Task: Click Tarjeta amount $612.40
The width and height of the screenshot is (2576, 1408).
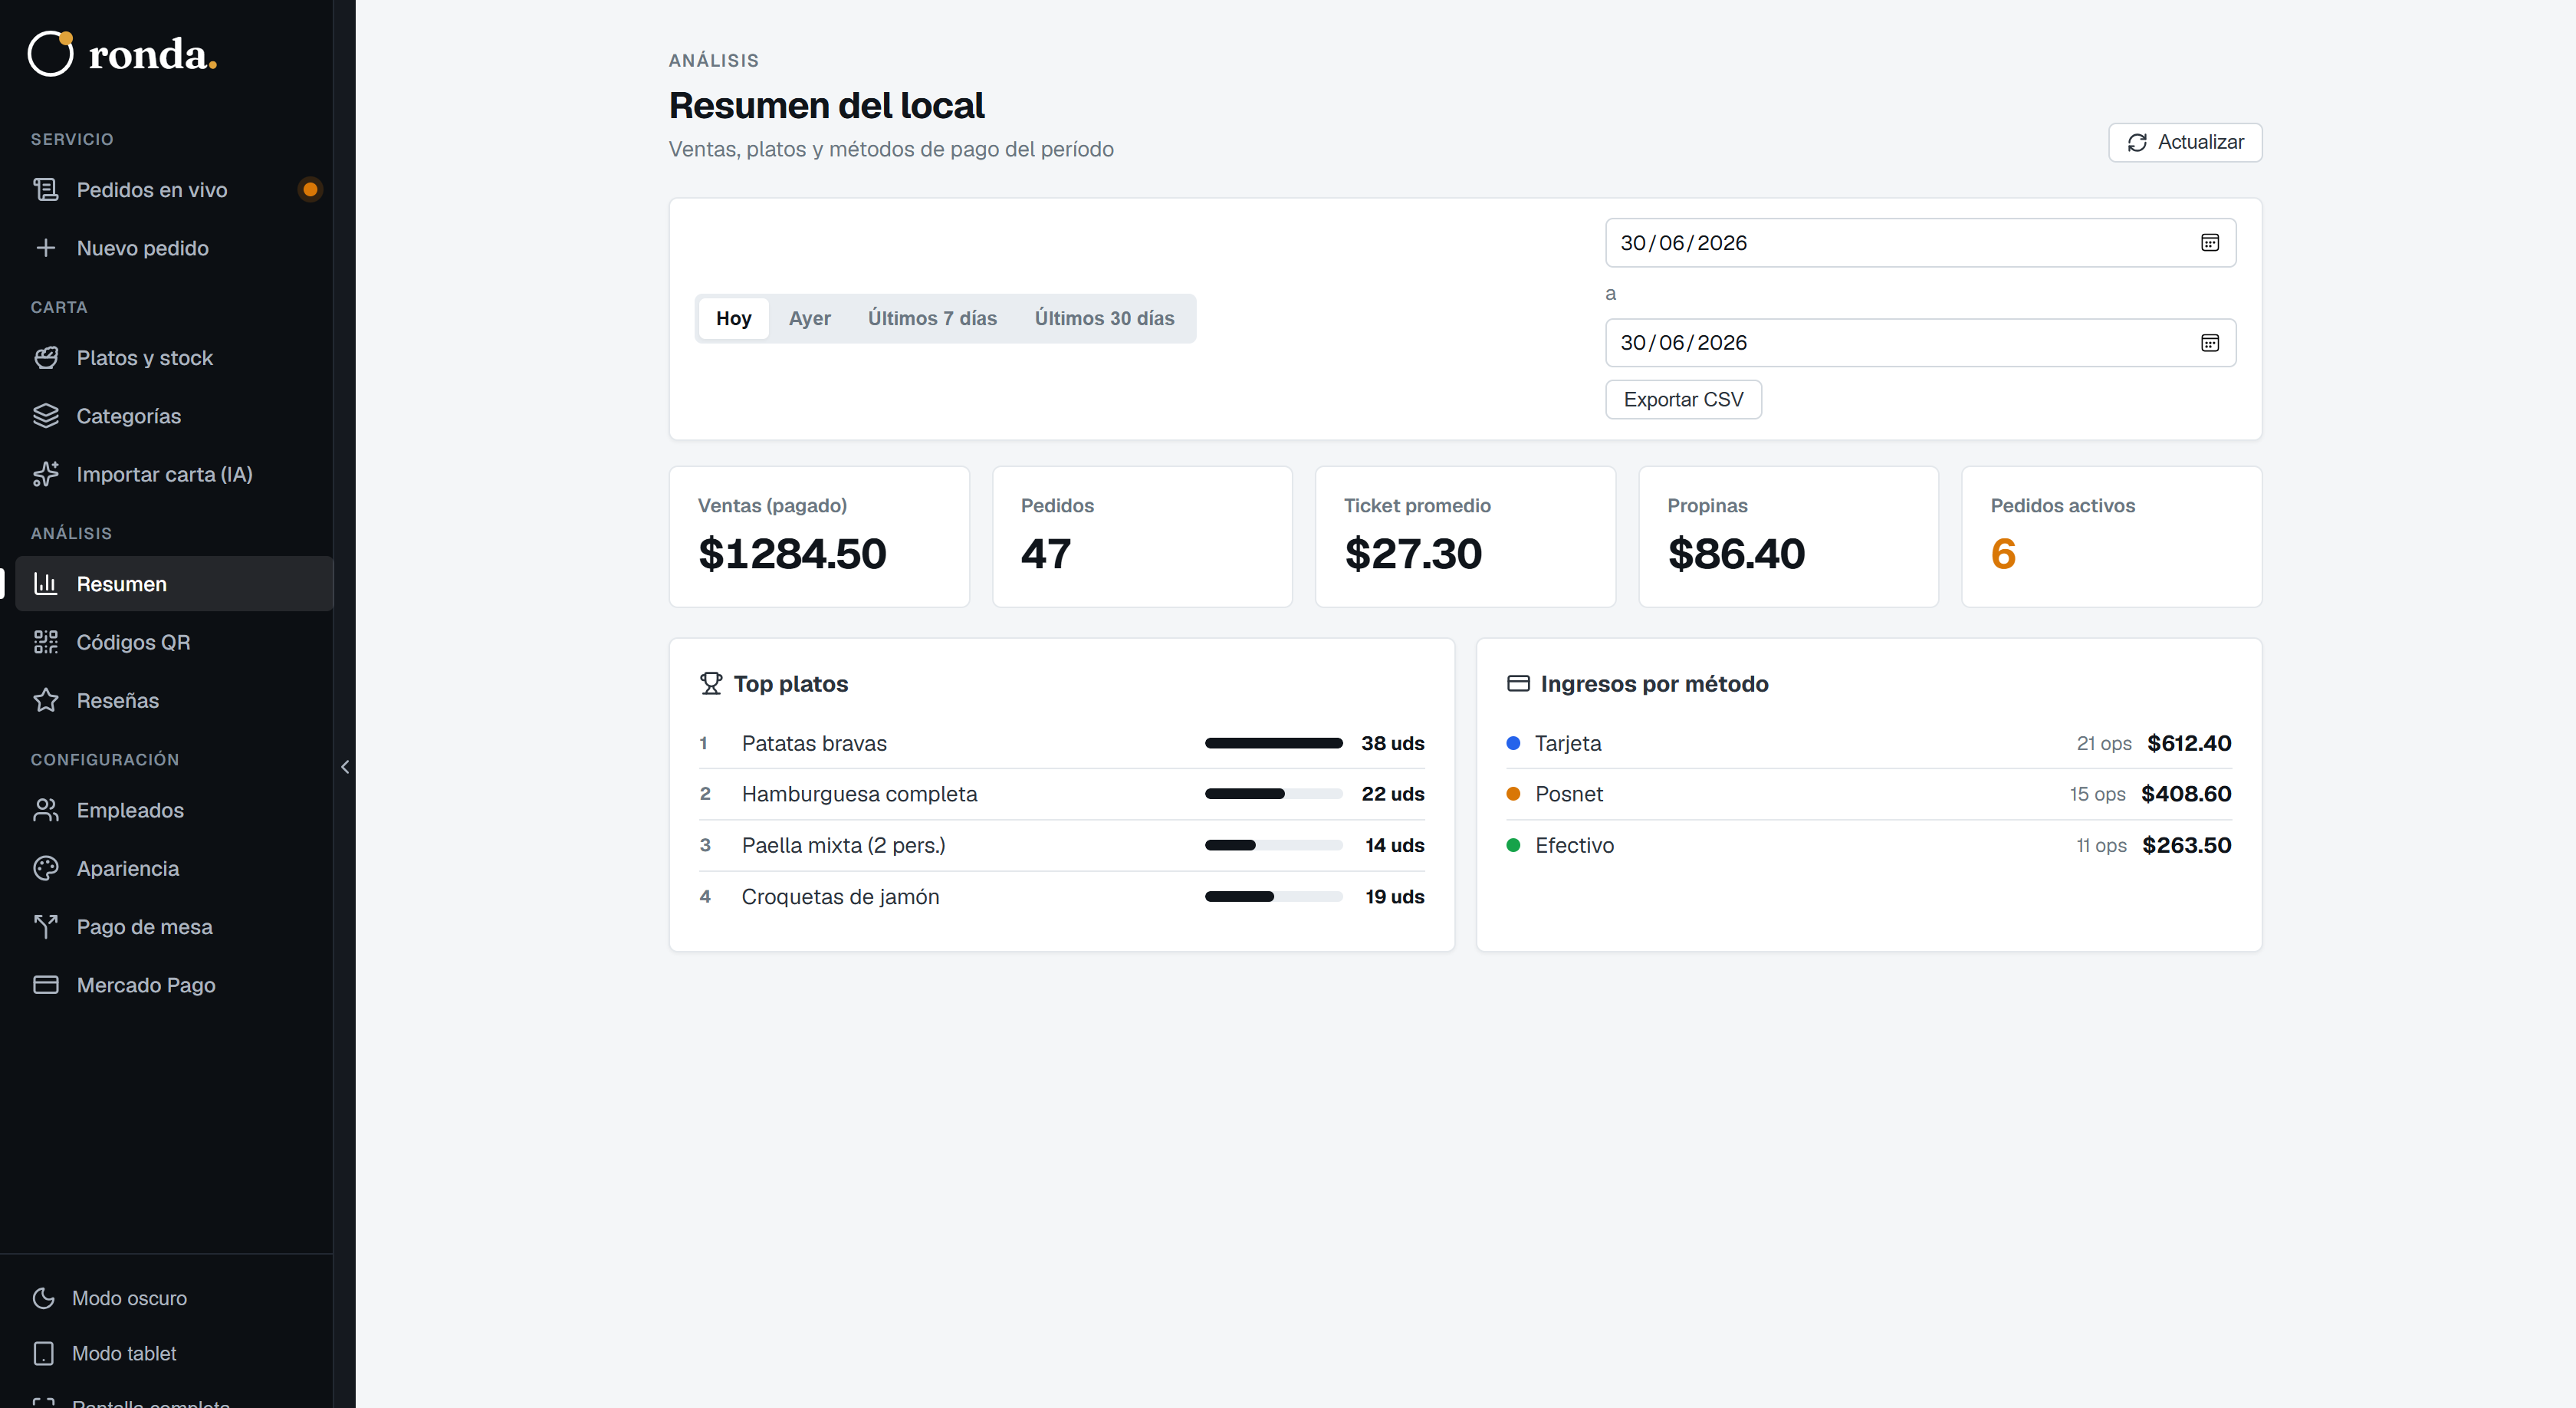Action: click(2189, 743)
